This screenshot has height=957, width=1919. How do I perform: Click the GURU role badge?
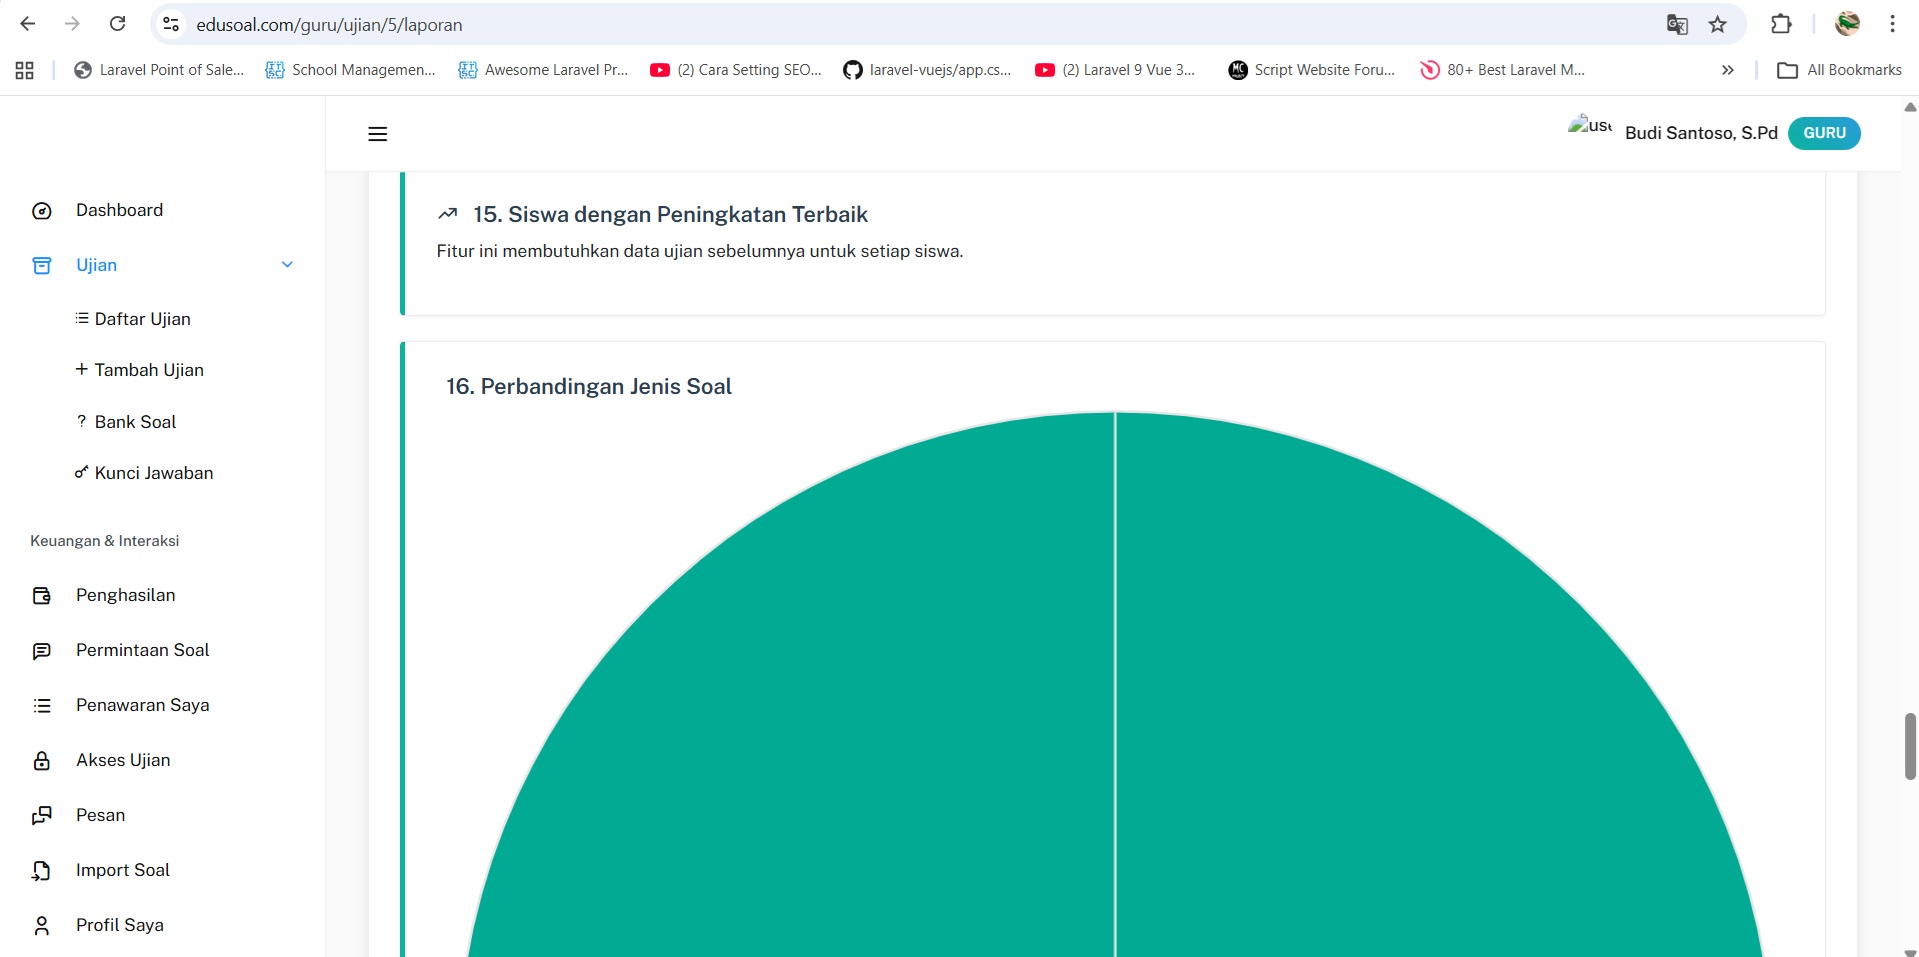1823,133
